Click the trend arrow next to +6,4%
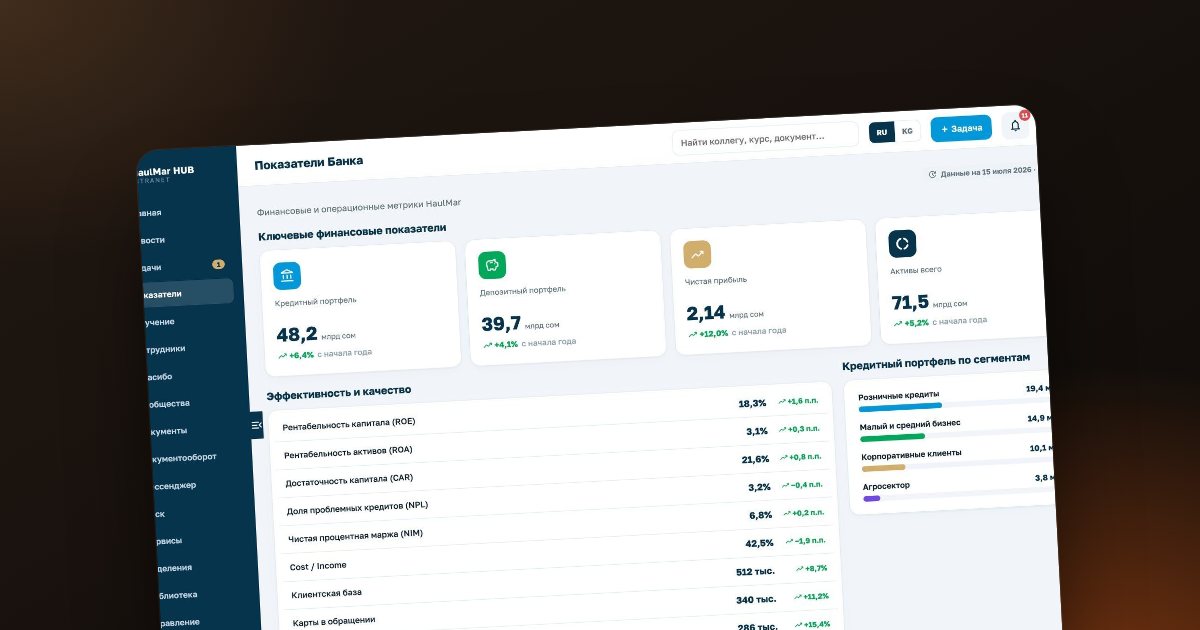 [x=282, y=356]
